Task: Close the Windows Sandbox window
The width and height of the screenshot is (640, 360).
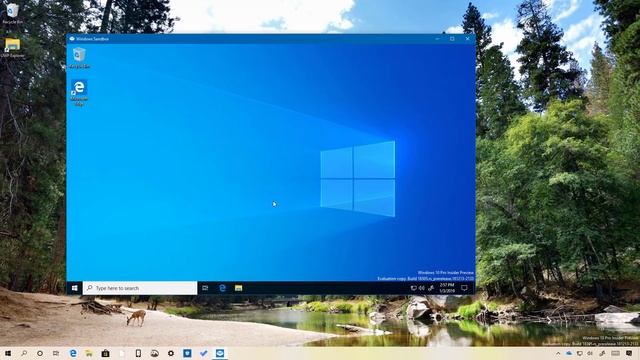Action: pyautogui.click(x=467, y=39)
